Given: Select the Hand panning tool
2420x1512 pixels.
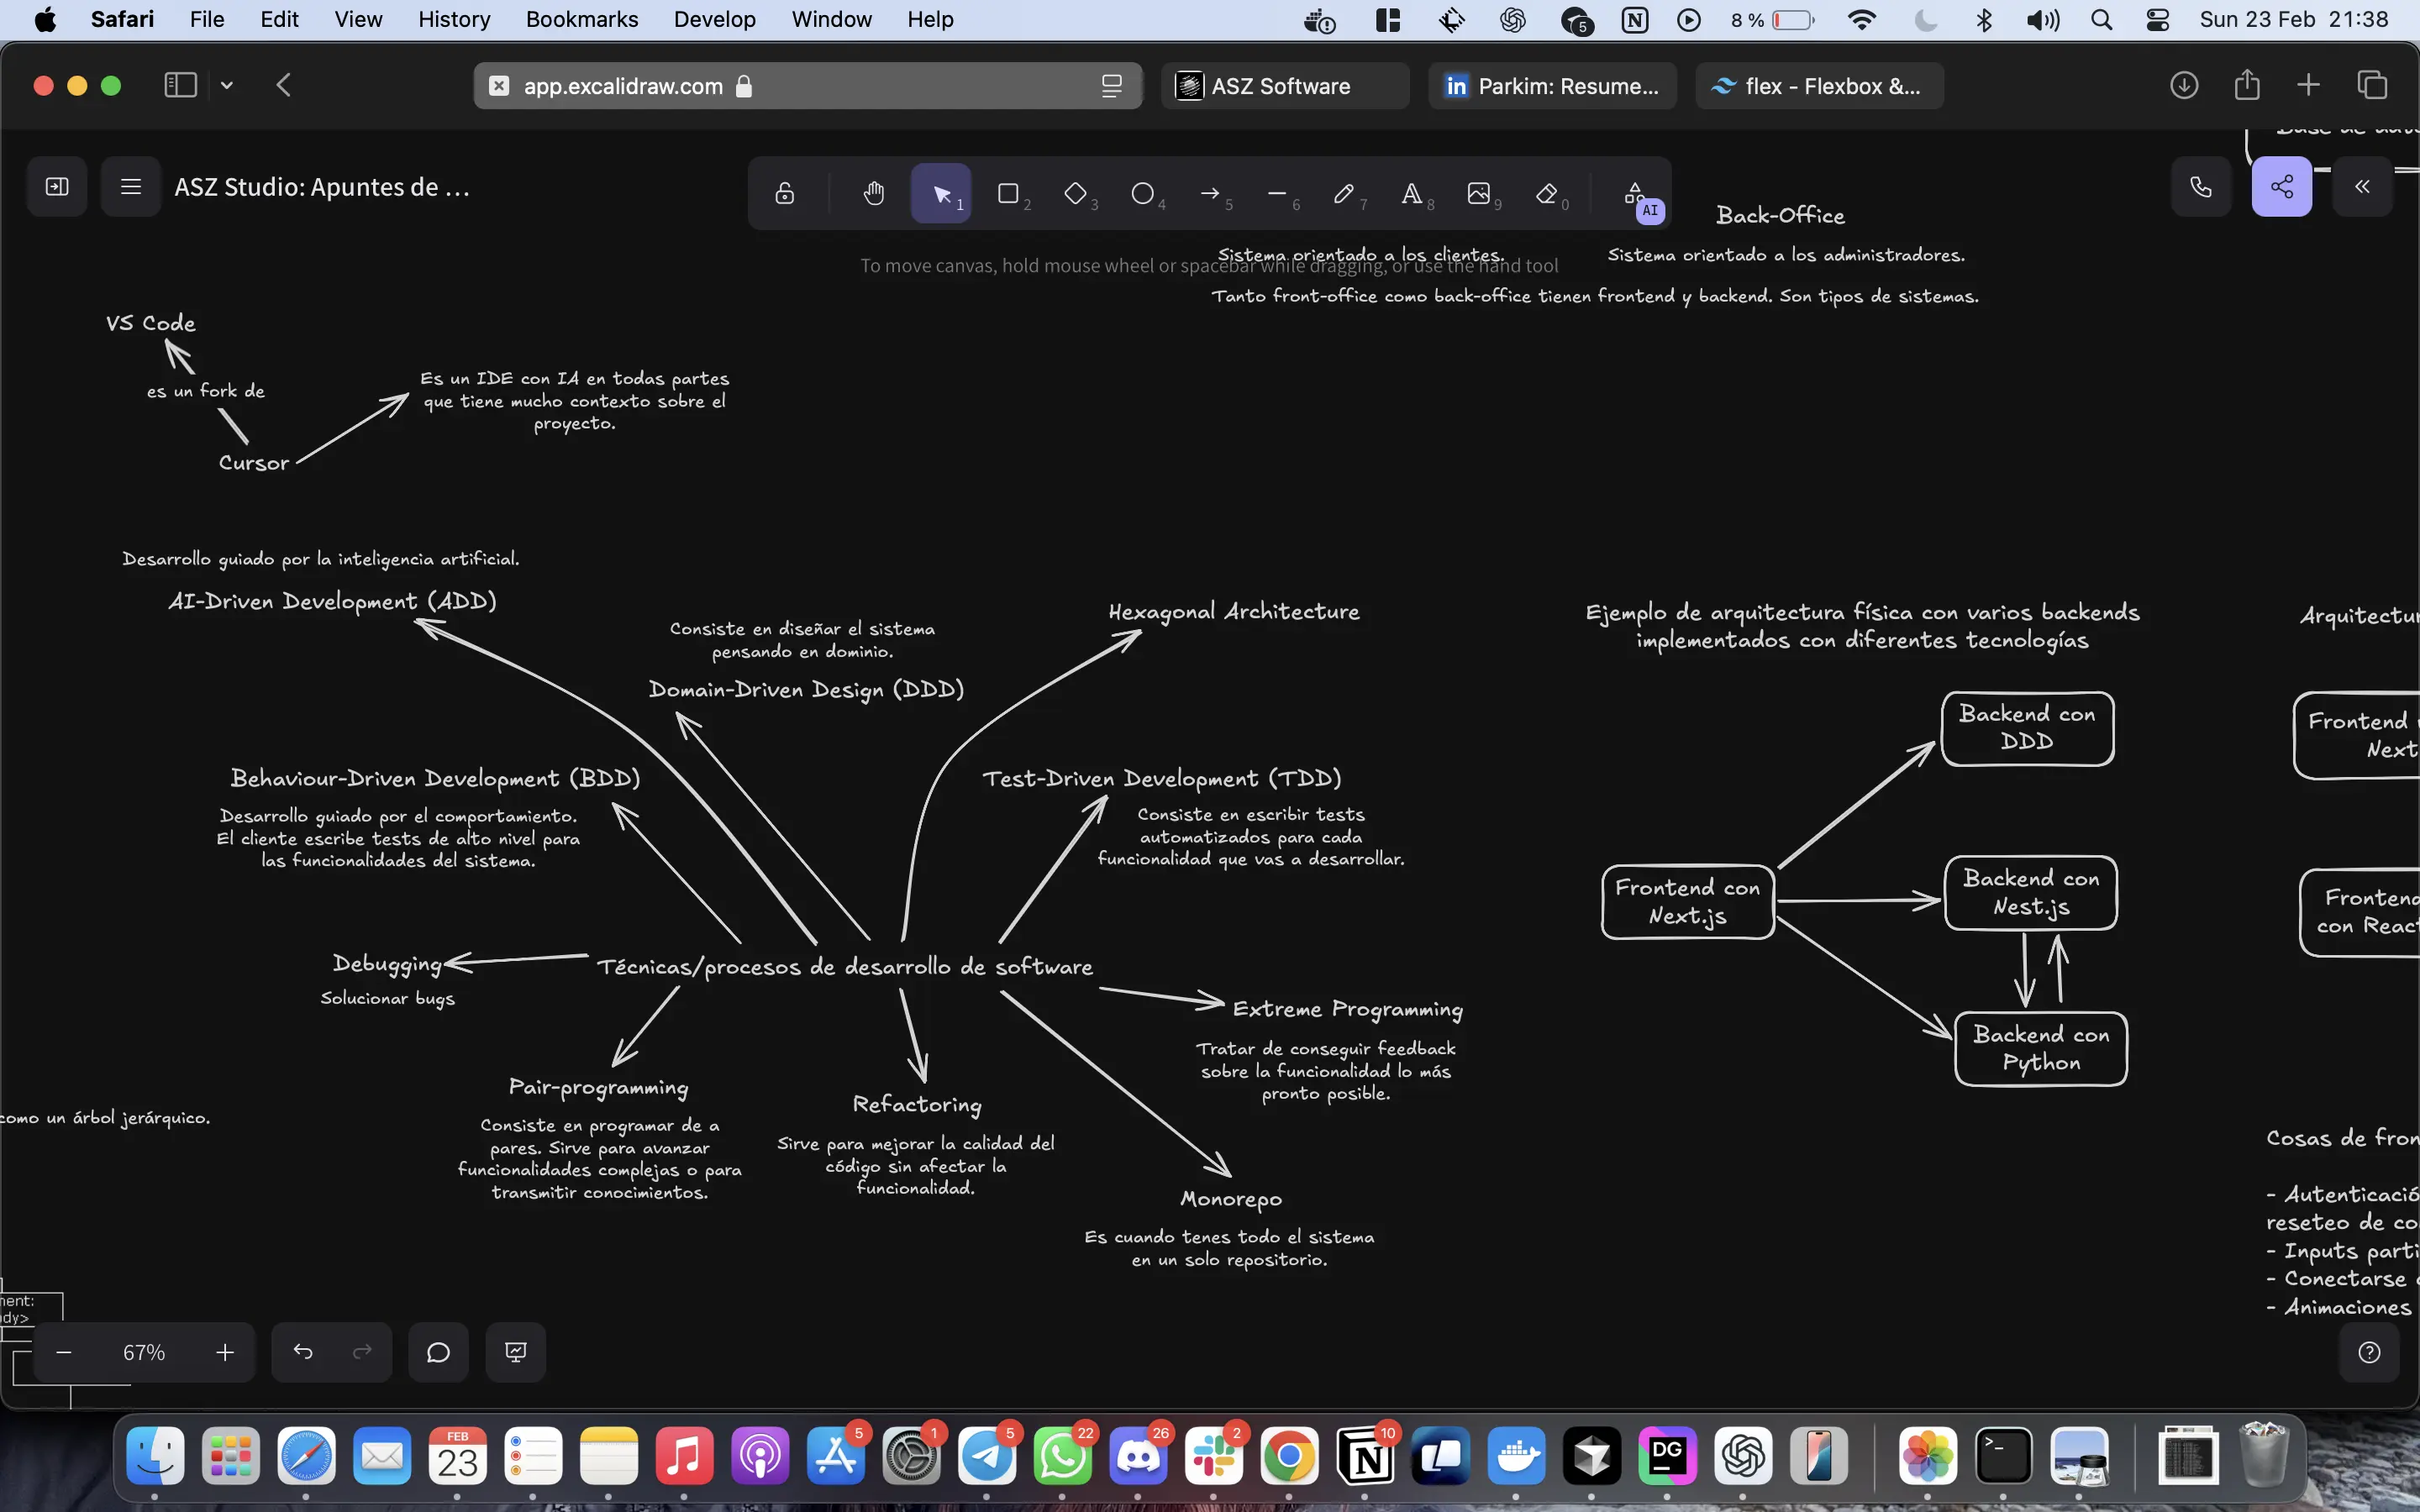Looking at the screenshot, I should pyautogui.click(x=874, y=193).
